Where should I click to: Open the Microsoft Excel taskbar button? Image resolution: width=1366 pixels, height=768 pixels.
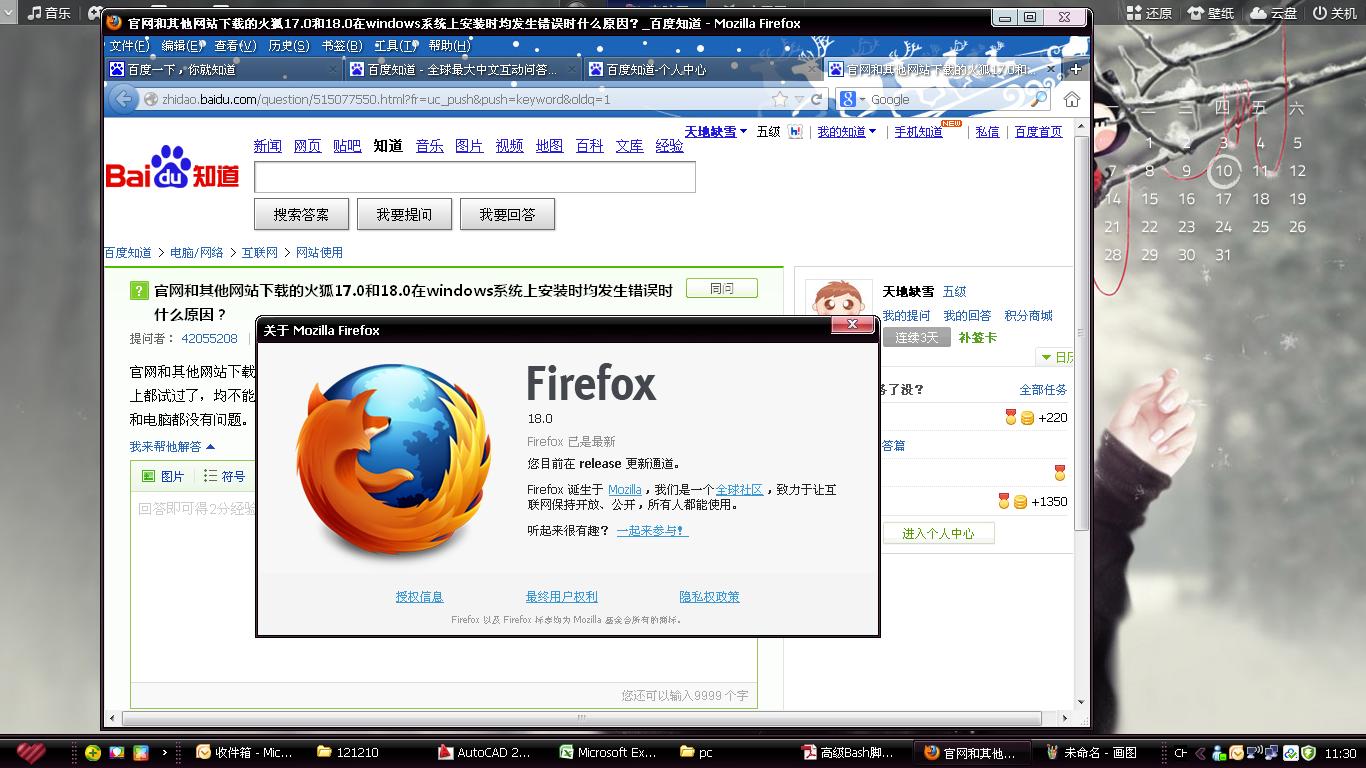coord(609,752)
